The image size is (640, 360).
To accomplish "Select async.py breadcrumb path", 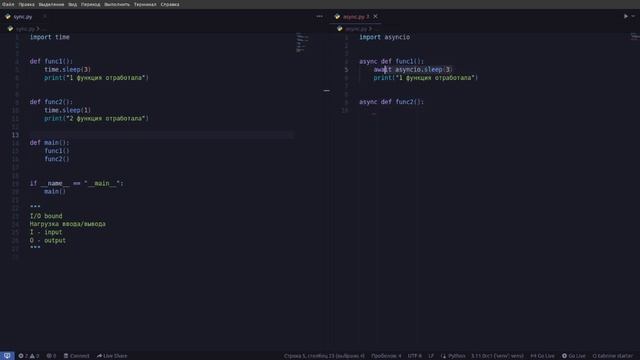I will pyautogui.click(x=356, y=29).
